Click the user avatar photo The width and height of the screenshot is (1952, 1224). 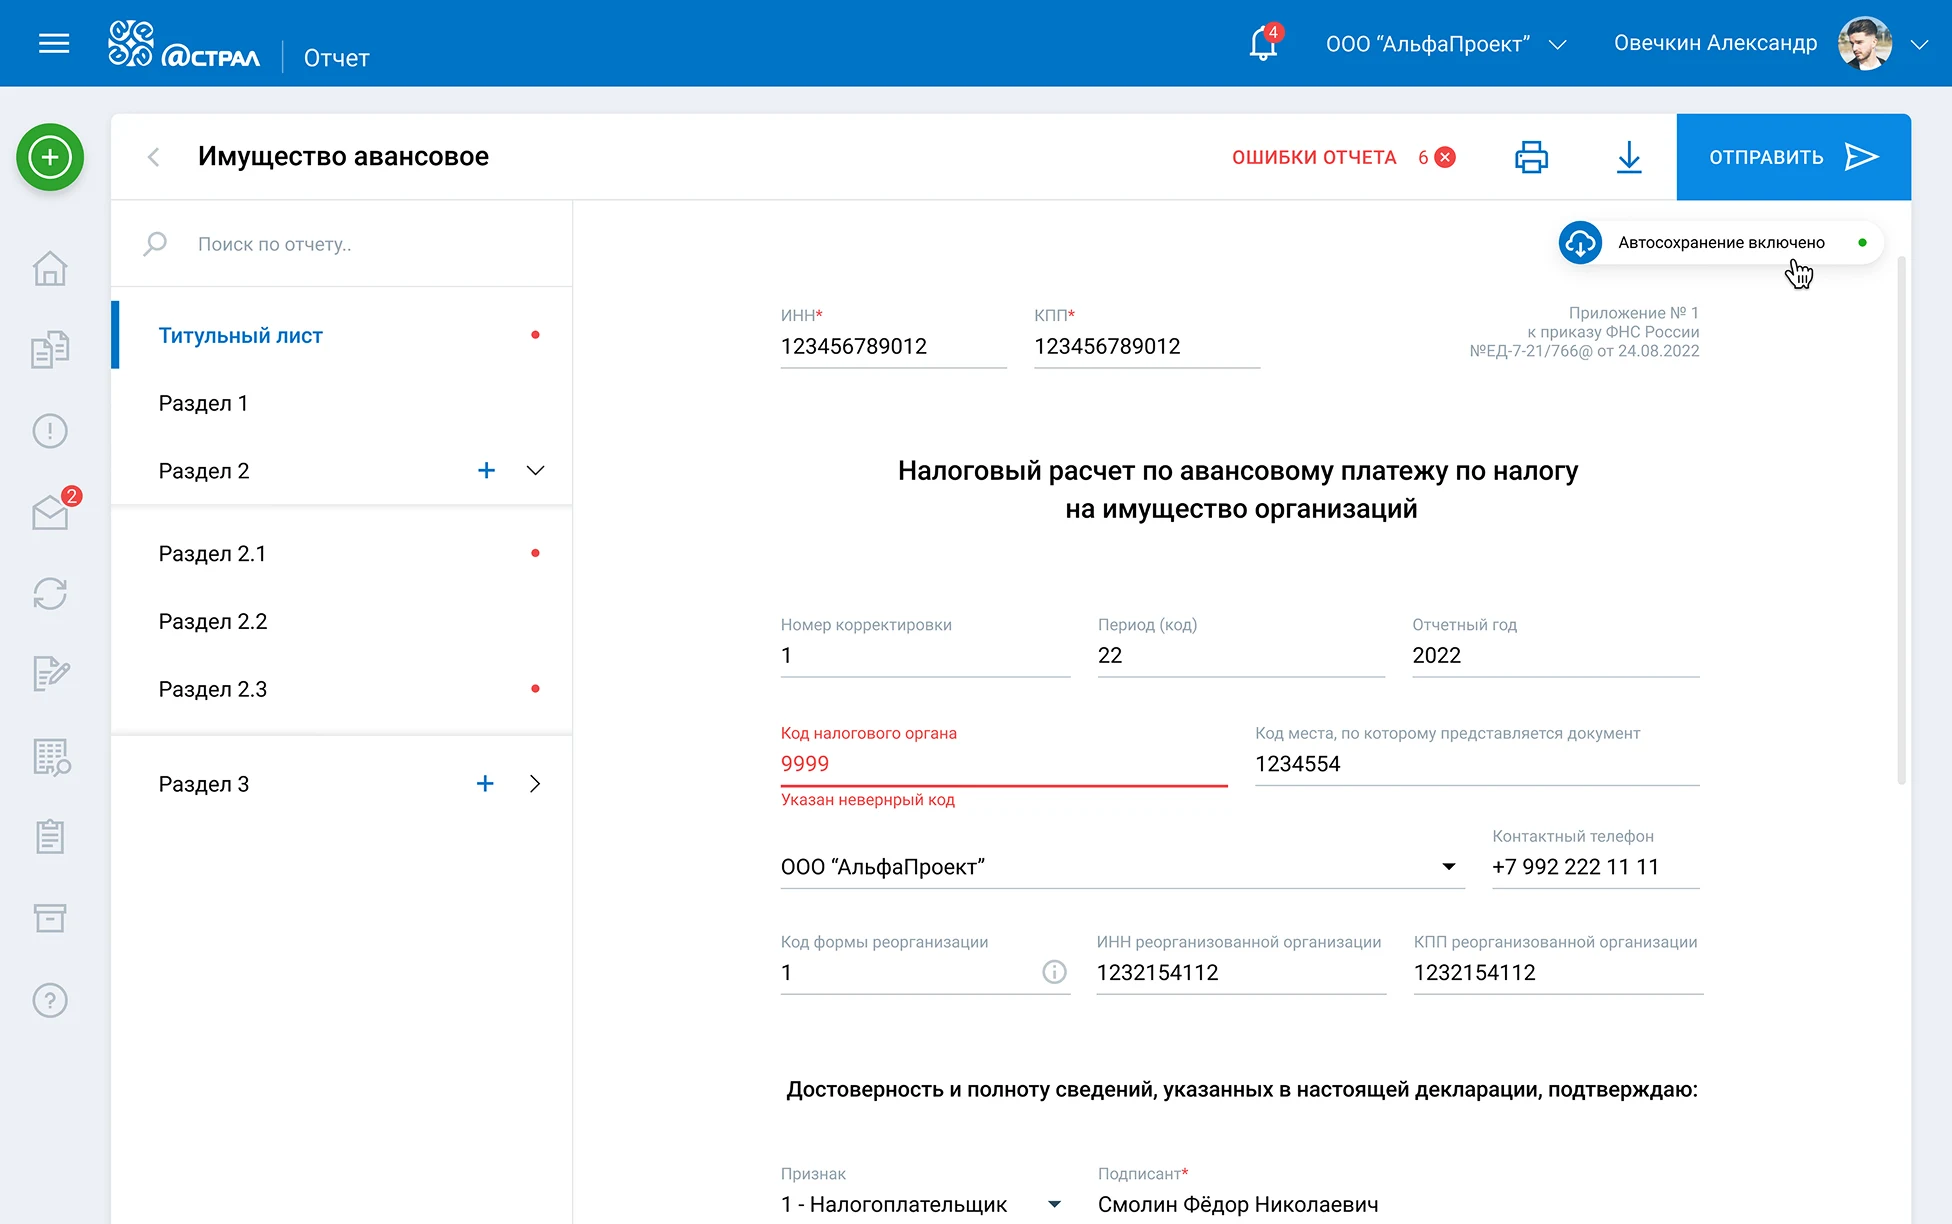coord(1865,44)
